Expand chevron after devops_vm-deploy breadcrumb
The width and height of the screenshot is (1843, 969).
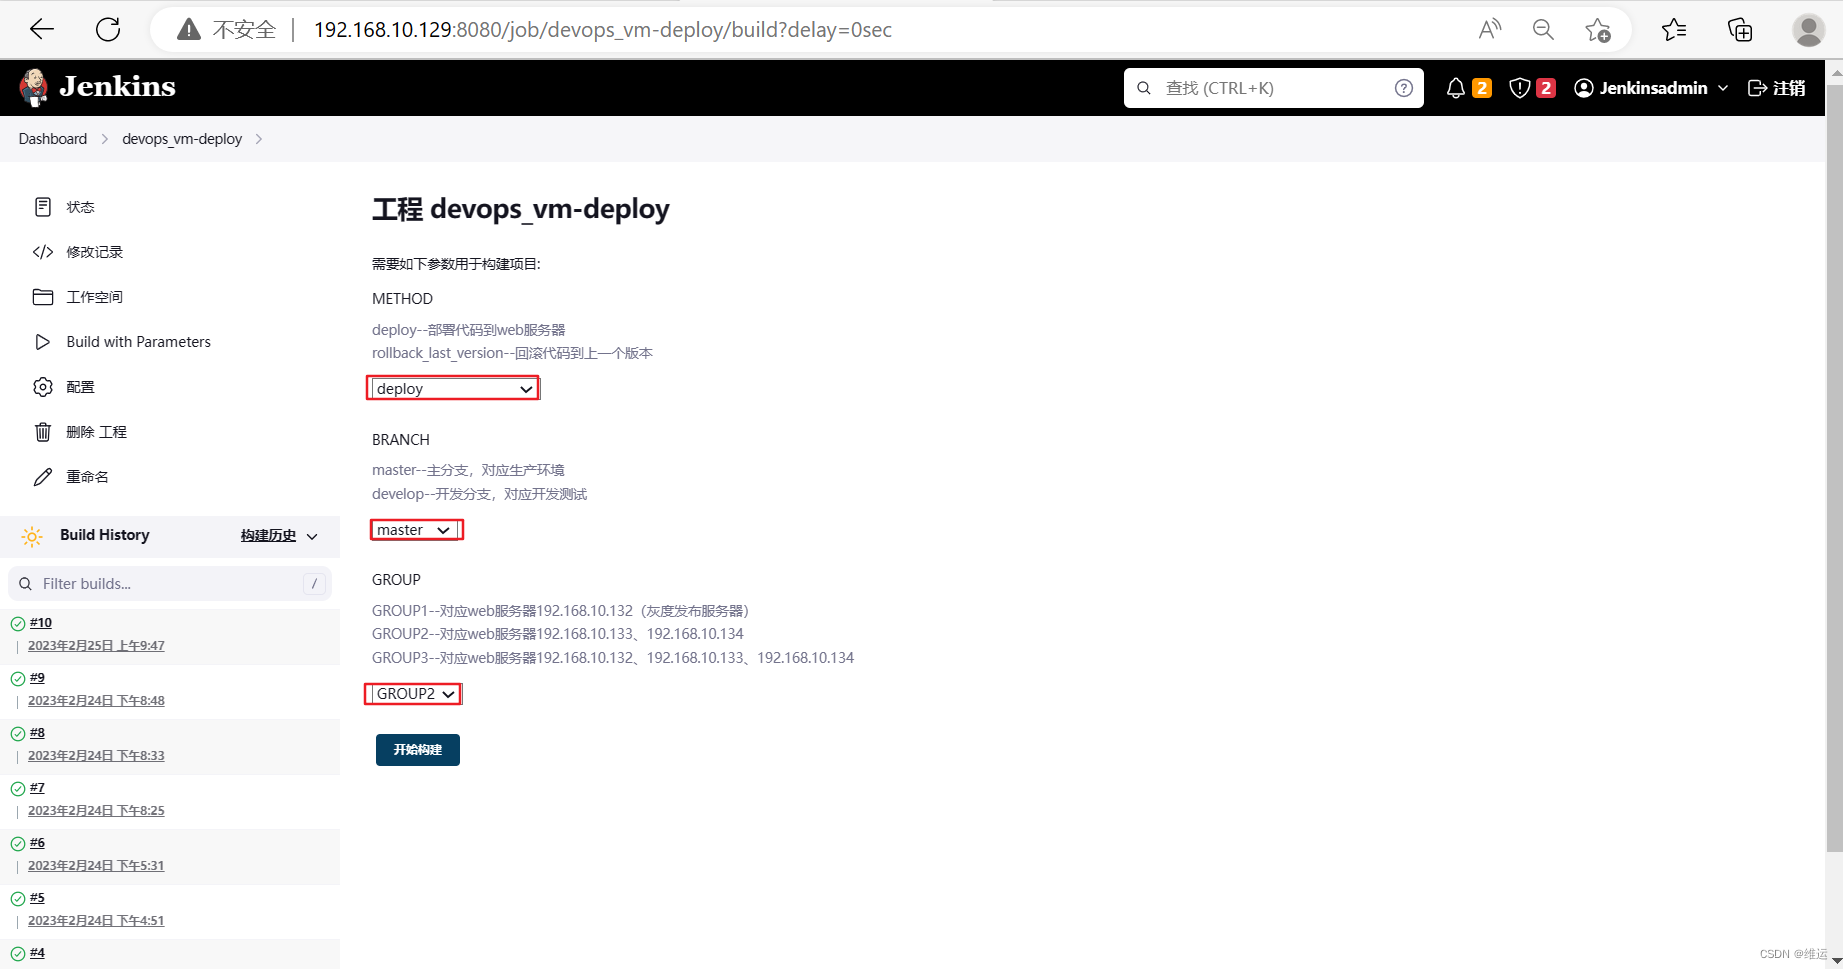[x=259, y=139]
